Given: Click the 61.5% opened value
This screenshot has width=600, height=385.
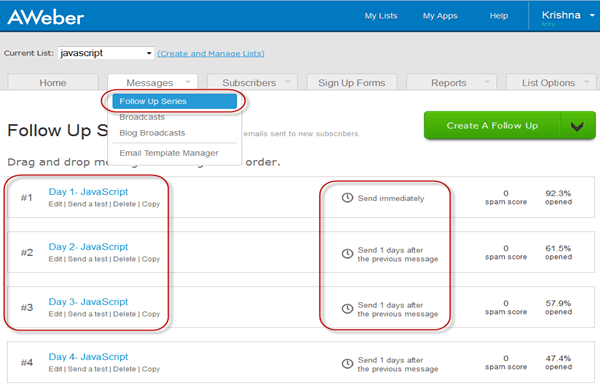Looking at the screenshot, I should (558, 253).
